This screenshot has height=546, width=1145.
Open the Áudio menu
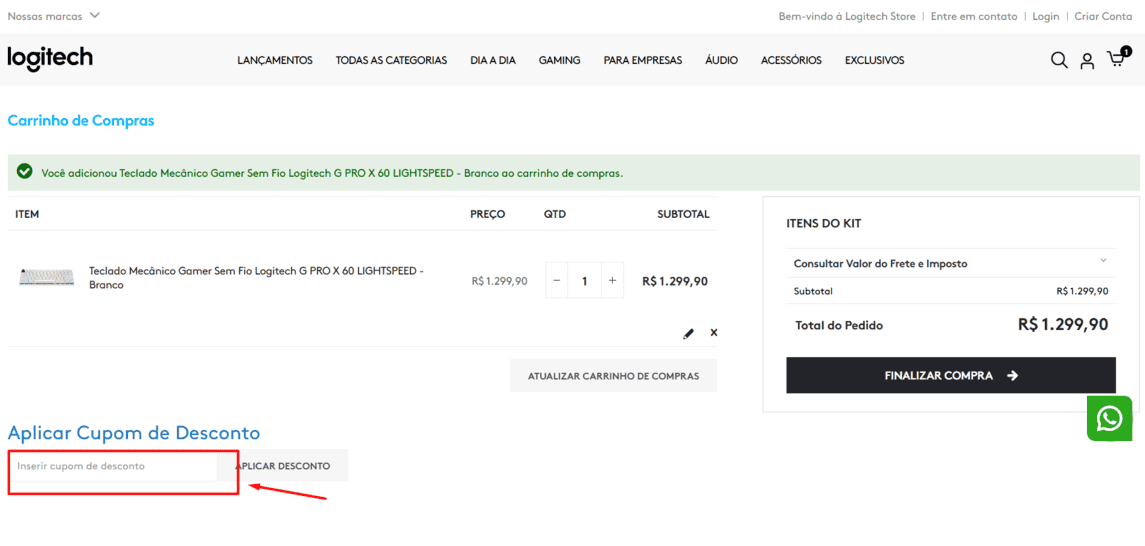[x=721, y=61]
